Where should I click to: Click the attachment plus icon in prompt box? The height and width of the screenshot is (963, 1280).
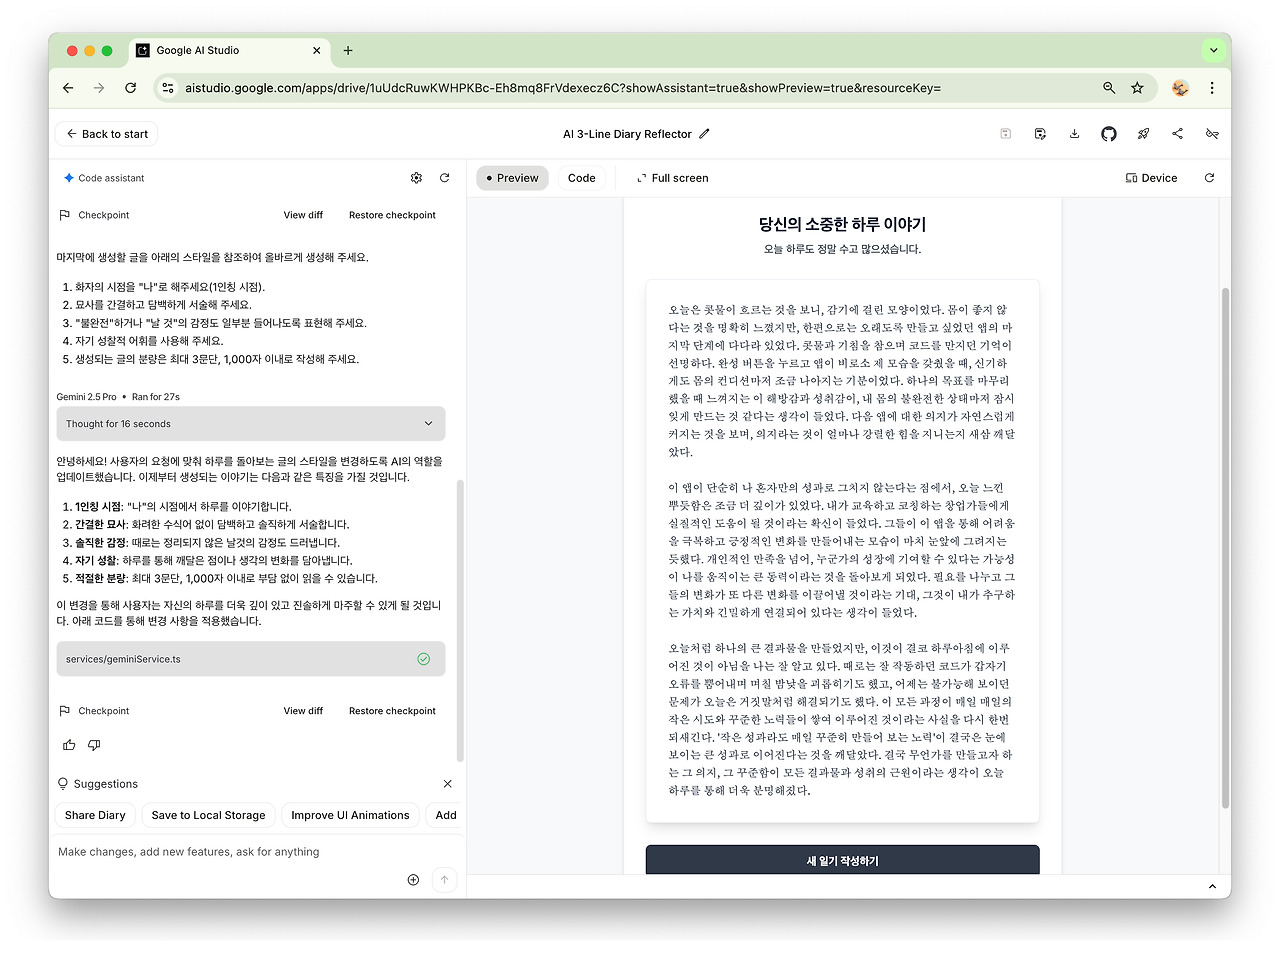pos(413,879)
